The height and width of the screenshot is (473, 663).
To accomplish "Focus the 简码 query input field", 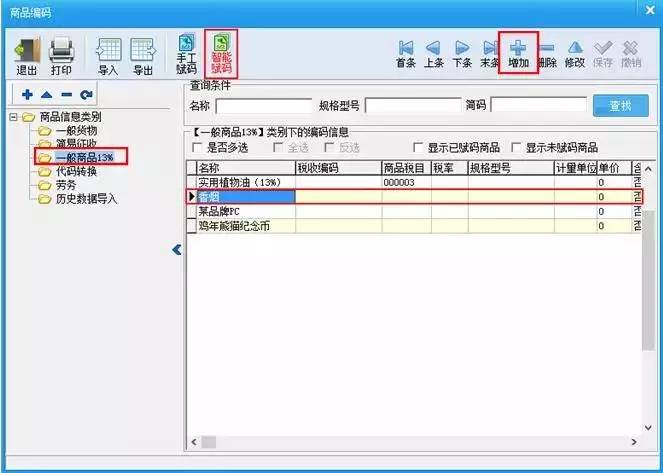I will [x=539, y=106].
